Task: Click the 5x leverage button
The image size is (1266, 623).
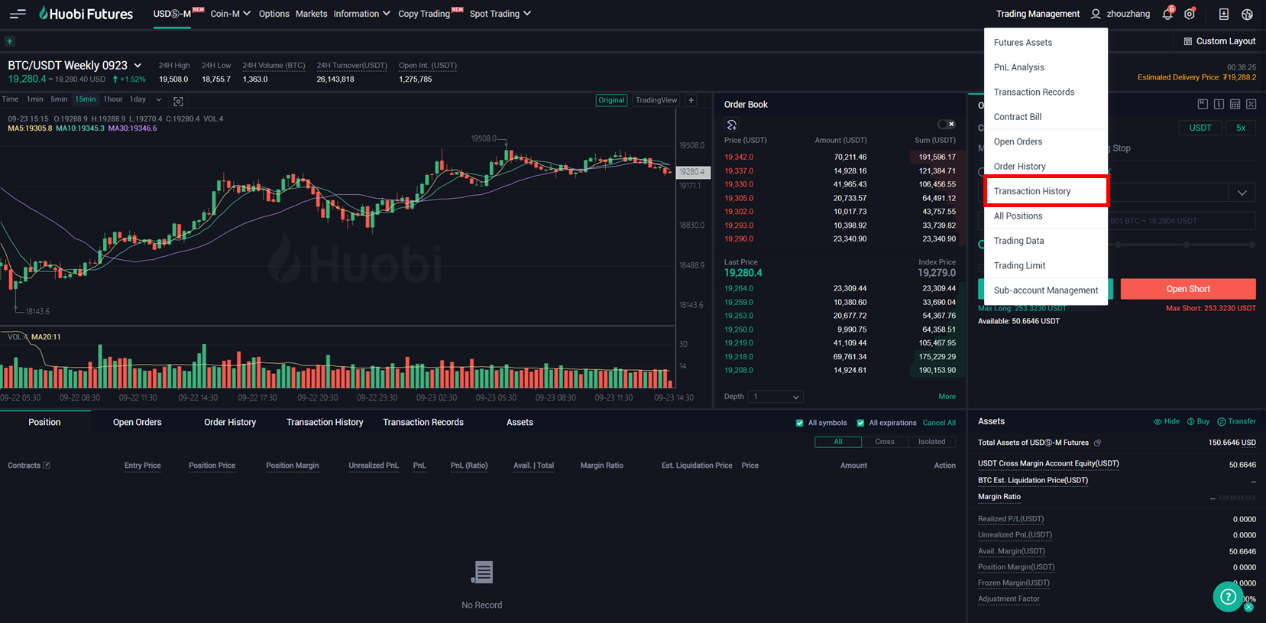Action: pyautogui.click(x=1240, y=128)
